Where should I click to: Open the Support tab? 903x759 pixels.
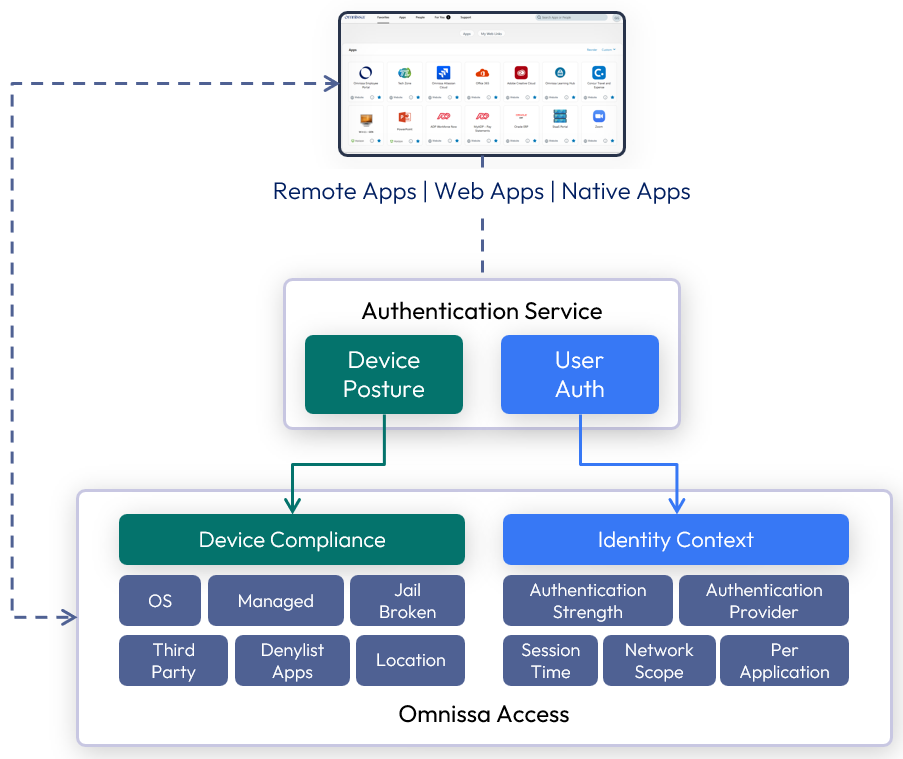[466, 18]
